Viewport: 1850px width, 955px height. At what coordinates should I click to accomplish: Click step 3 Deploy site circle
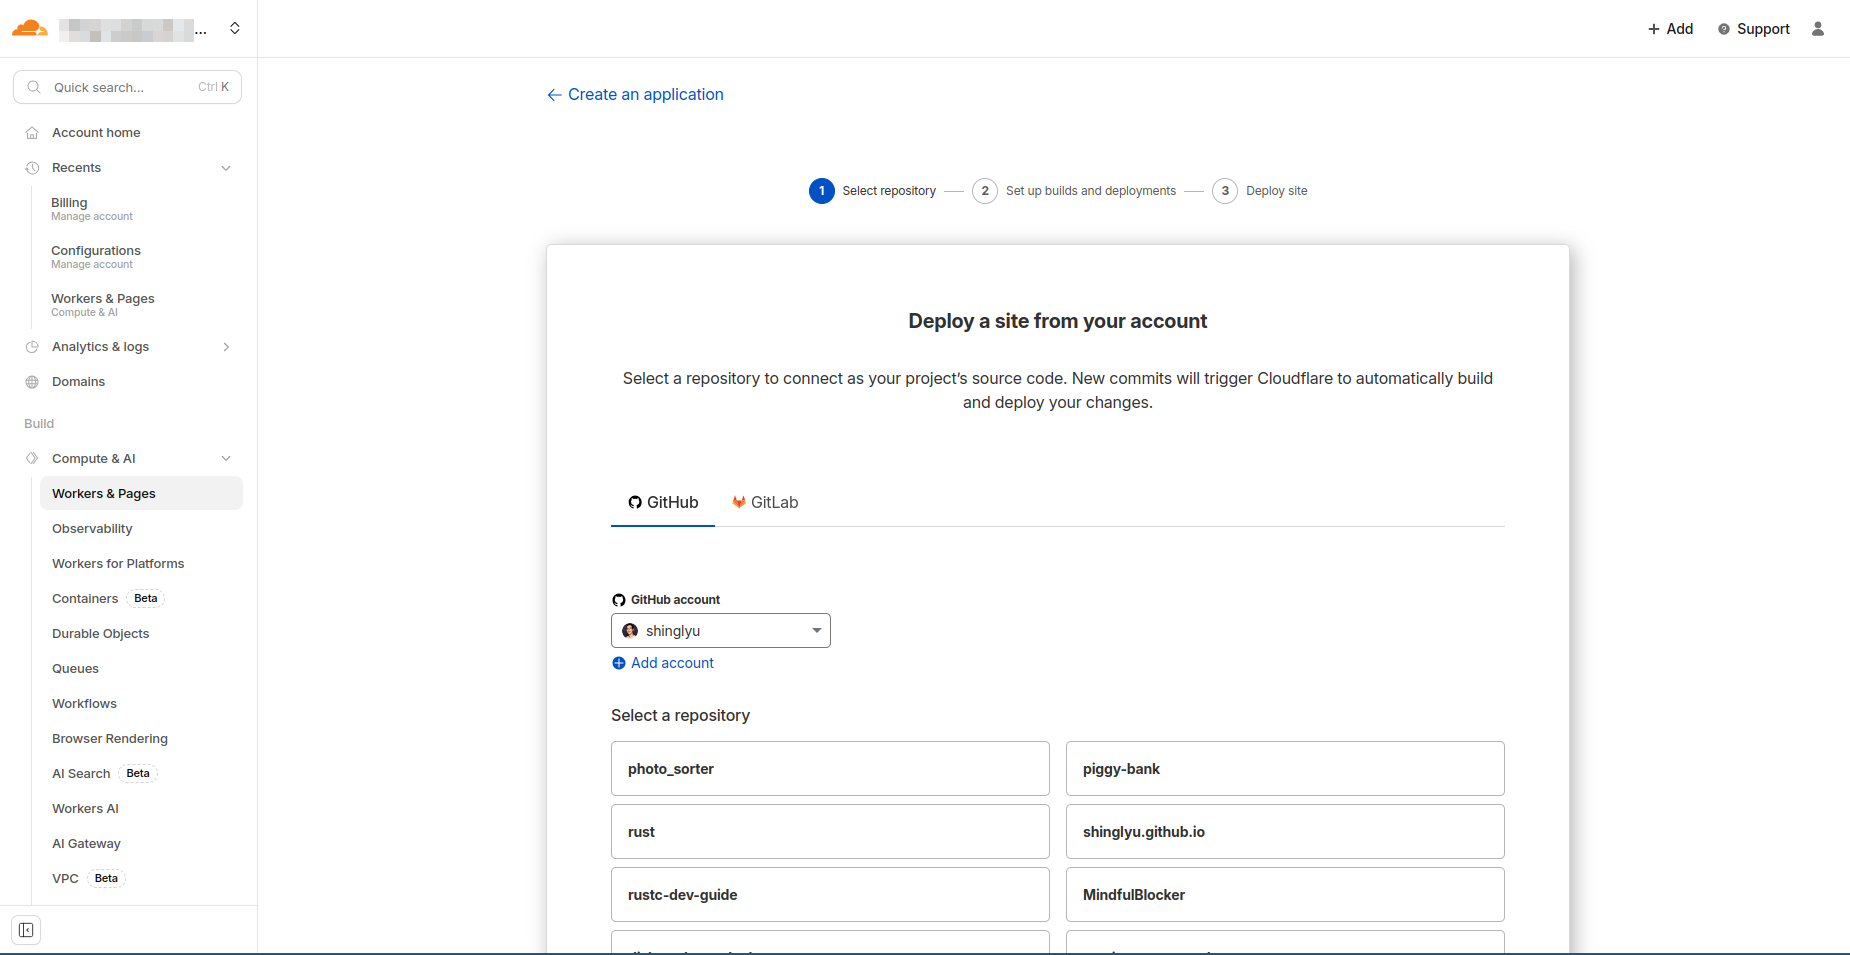click(1225, 190)
